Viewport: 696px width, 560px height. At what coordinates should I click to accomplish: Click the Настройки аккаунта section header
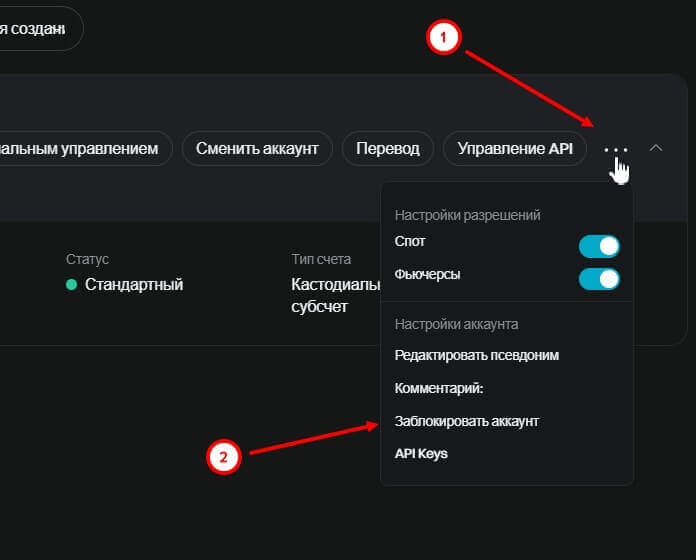coord(456,324)
